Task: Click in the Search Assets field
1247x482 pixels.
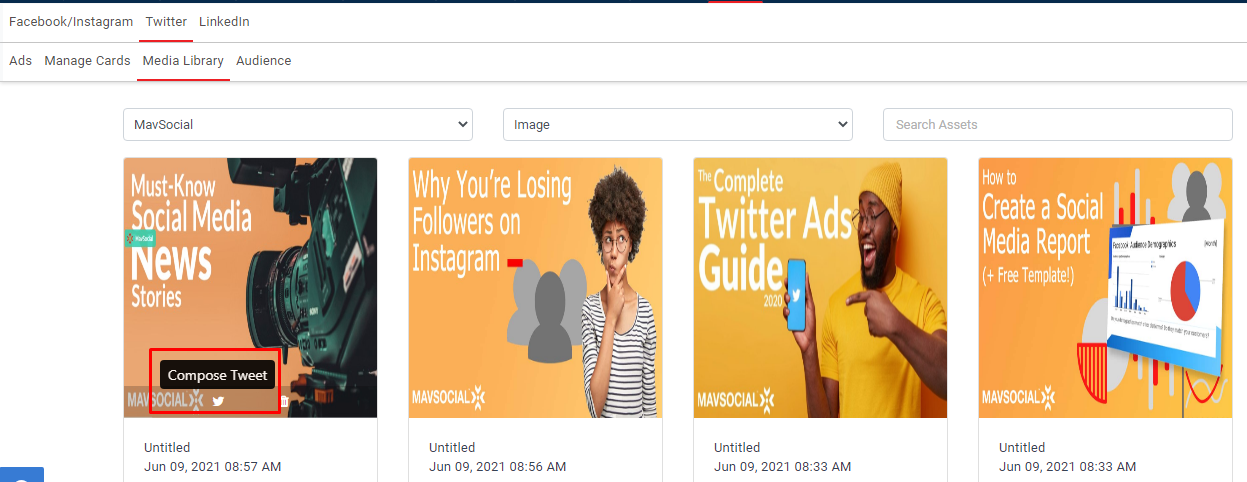Action: pos(1057,125)
